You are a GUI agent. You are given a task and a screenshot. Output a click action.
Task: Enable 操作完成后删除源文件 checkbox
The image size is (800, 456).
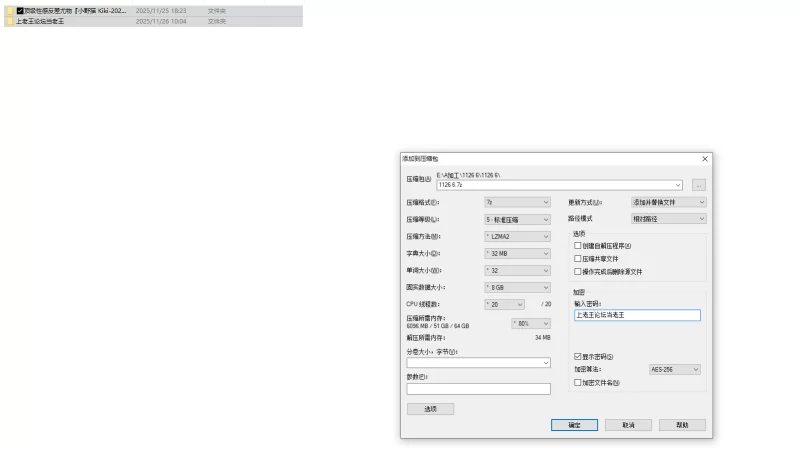click(x=578, y=272)
